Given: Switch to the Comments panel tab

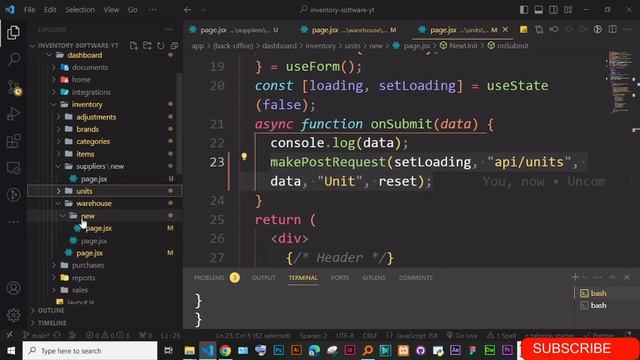Looking at the screenshot, I should pos(416,278).
